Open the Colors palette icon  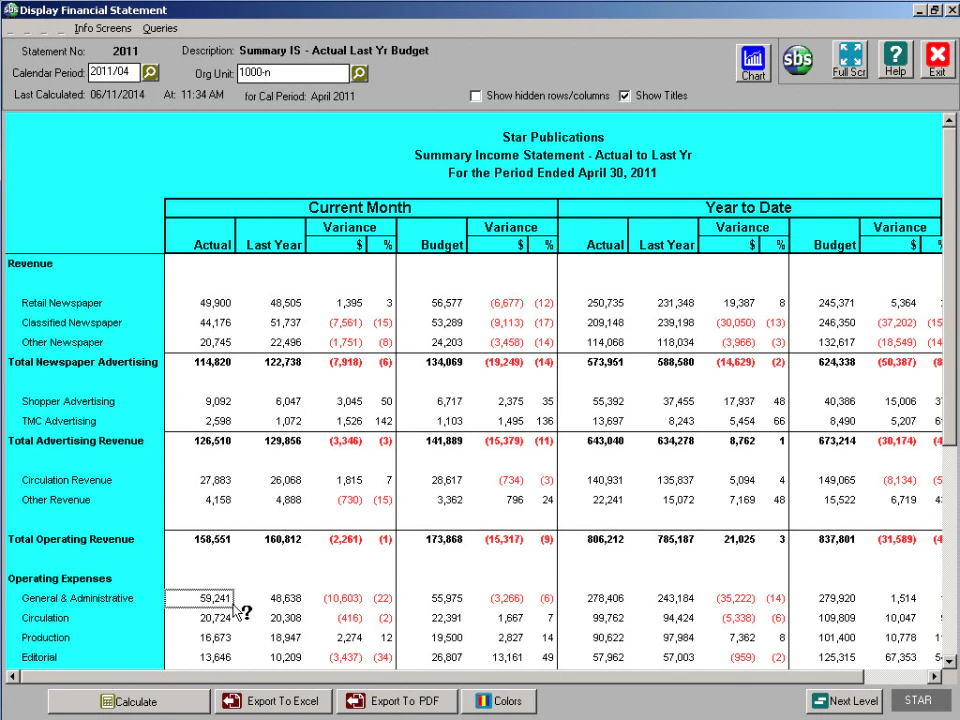[484, 701]
